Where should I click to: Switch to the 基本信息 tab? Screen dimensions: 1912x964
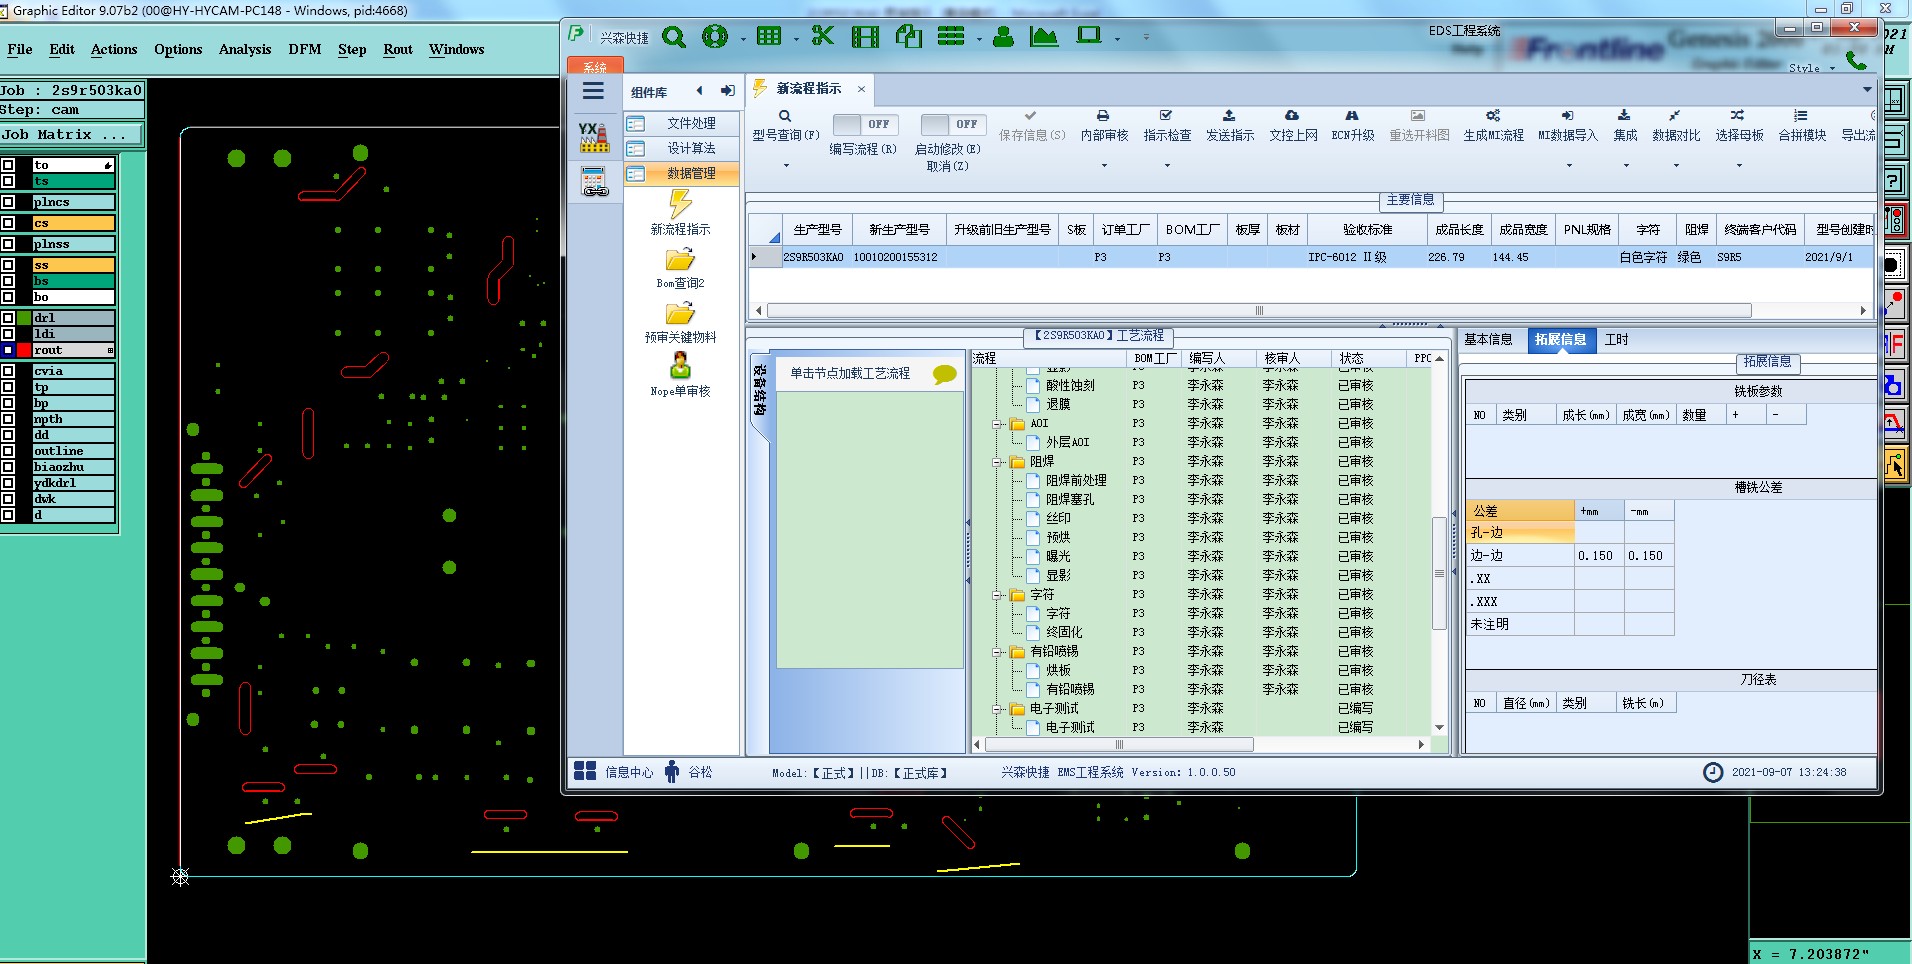pyautogui.click(x=1488, y=340)
